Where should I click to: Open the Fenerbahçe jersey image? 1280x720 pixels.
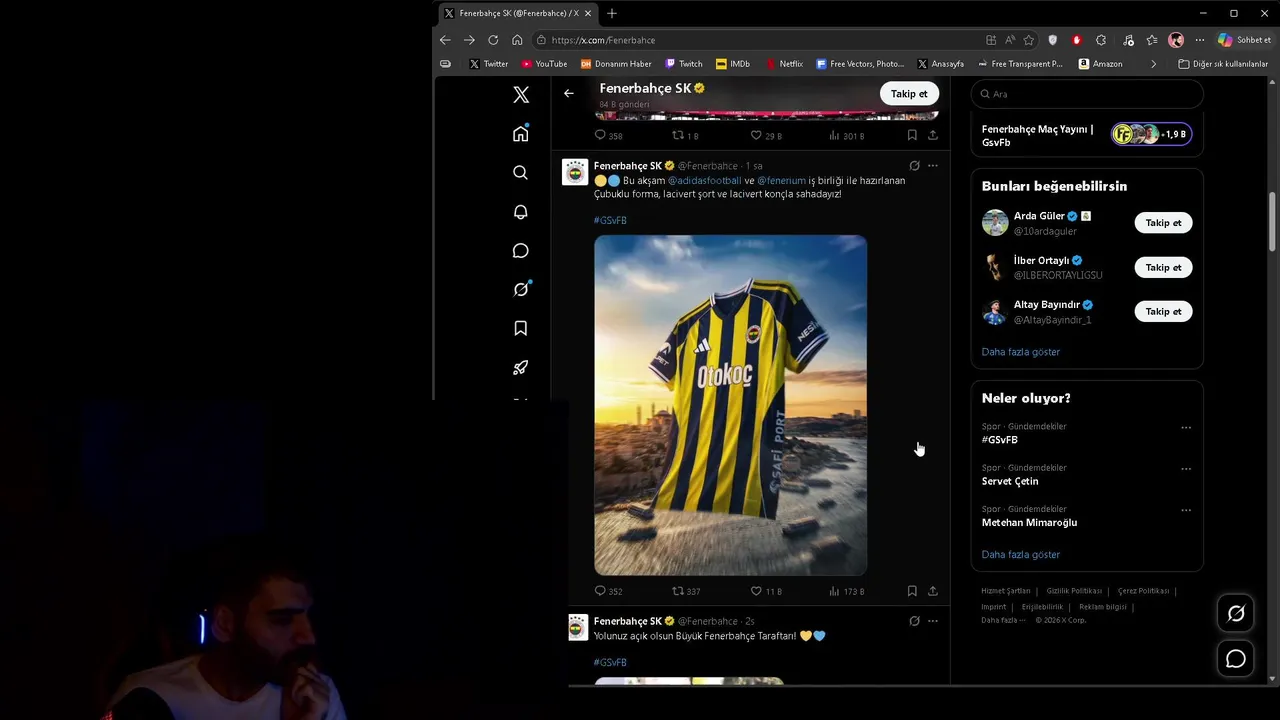(730, 405)
